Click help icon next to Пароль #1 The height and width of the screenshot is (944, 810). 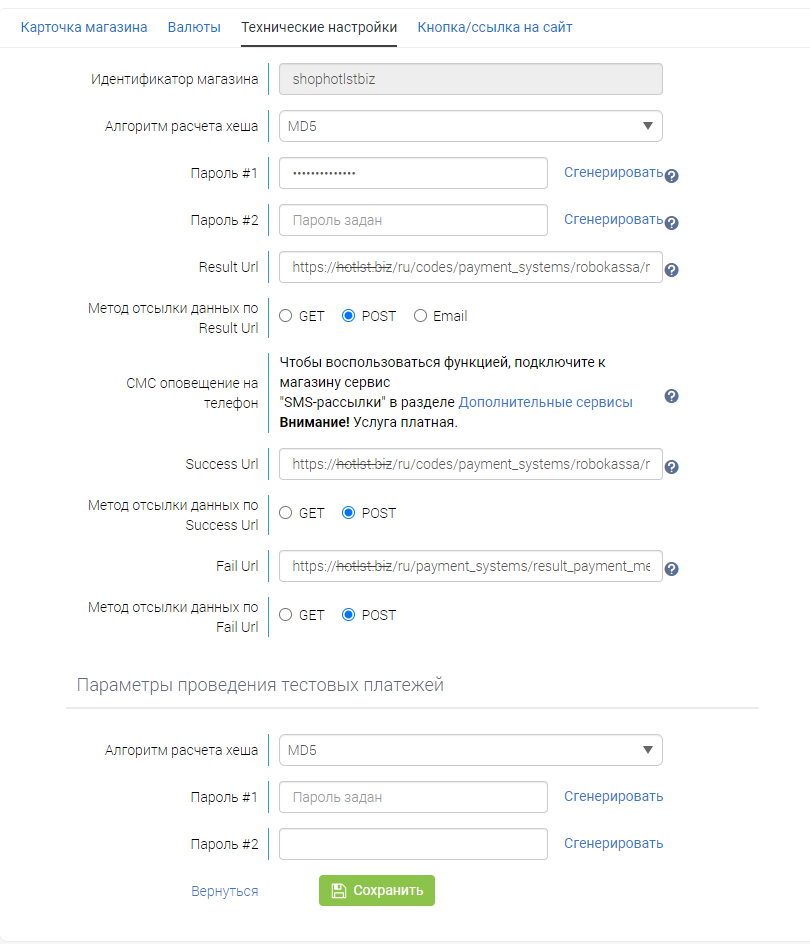[x=672, y=176]
